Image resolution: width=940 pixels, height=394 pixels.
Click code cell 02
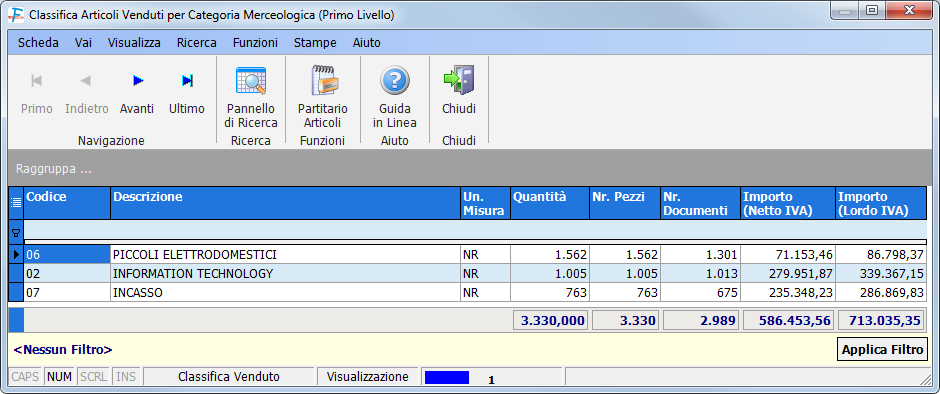point(67,273)
